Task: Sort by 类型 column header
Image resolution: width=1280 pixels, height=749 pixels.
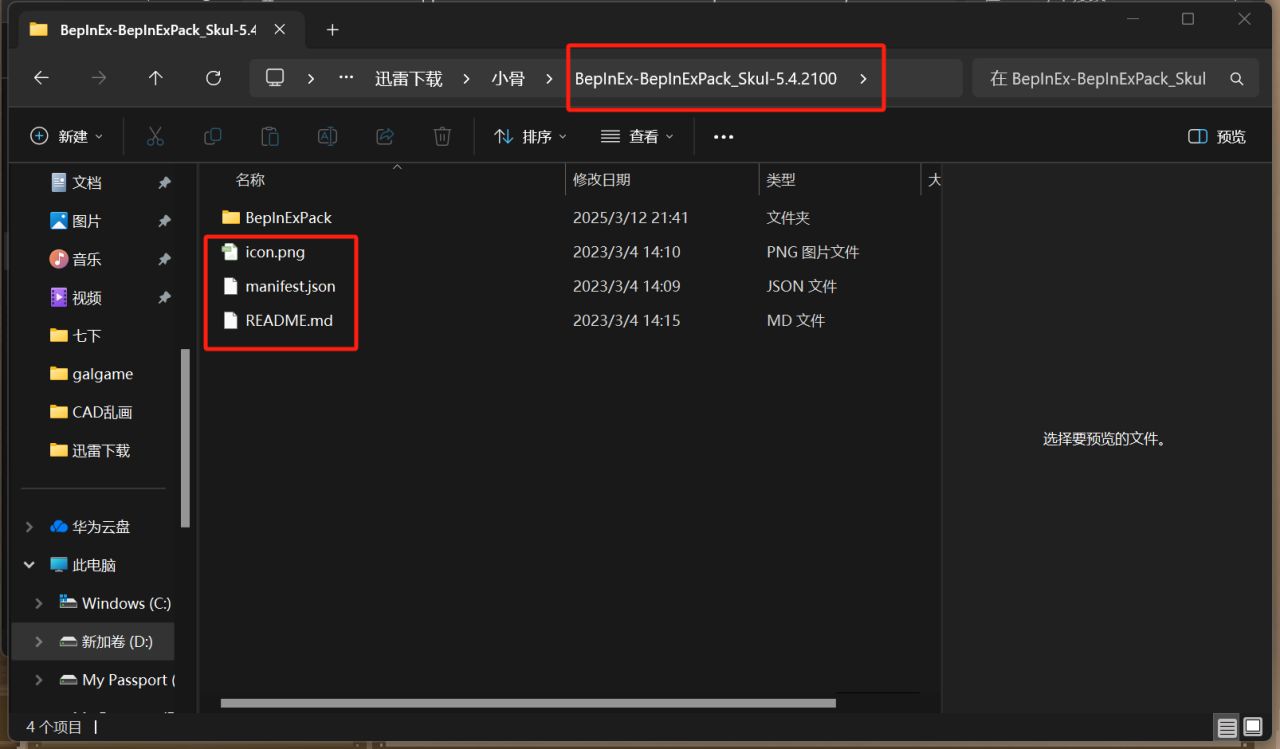Action: pyautogui.click(x=781, y=180)
